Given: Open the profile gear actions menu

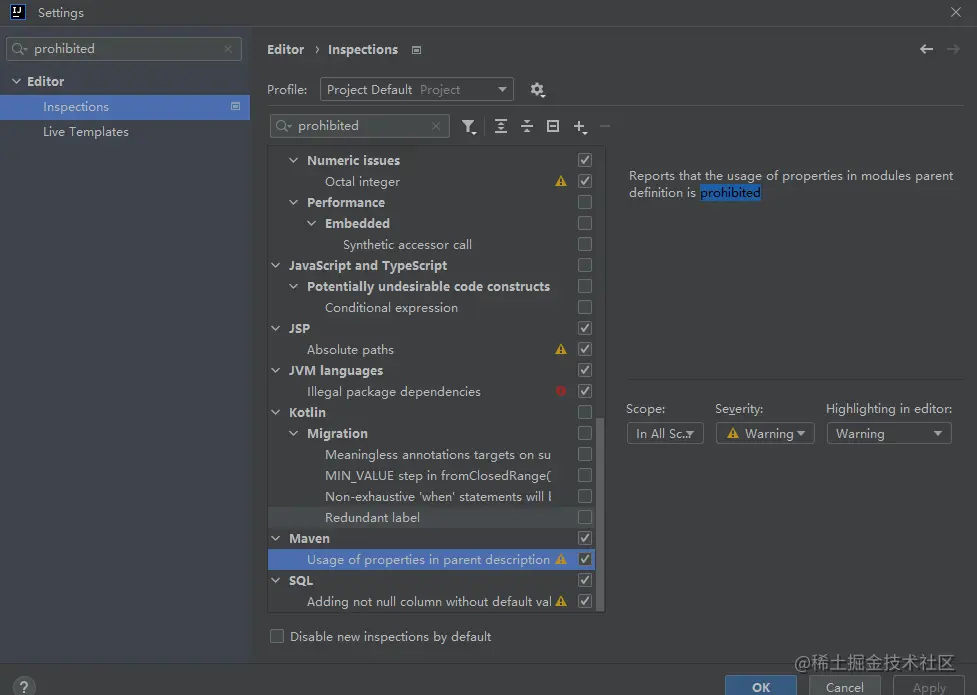Looking at the screenshot, I should [537, 90].
